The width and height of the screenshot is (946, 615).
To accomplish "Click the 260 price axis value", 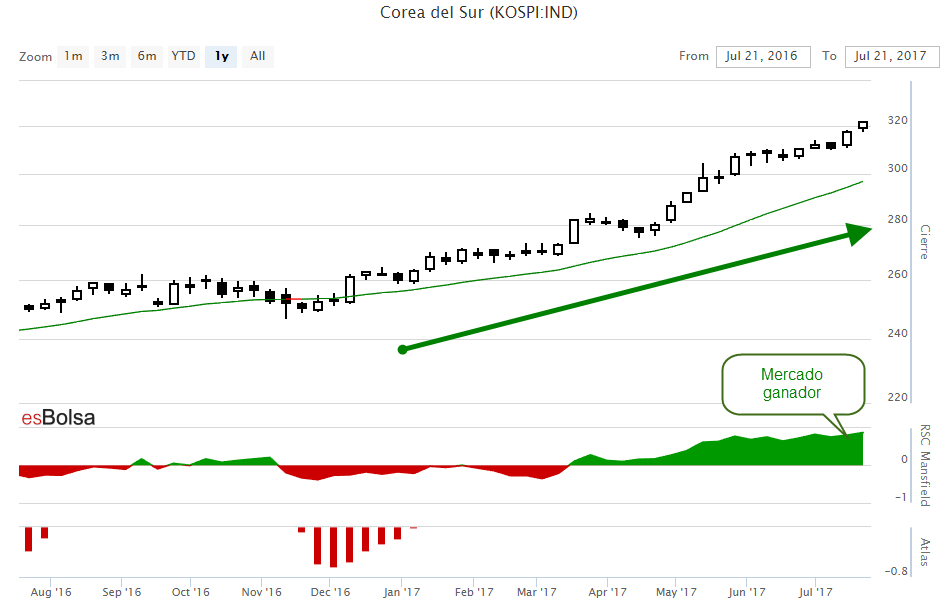I will tap(897, 275).
